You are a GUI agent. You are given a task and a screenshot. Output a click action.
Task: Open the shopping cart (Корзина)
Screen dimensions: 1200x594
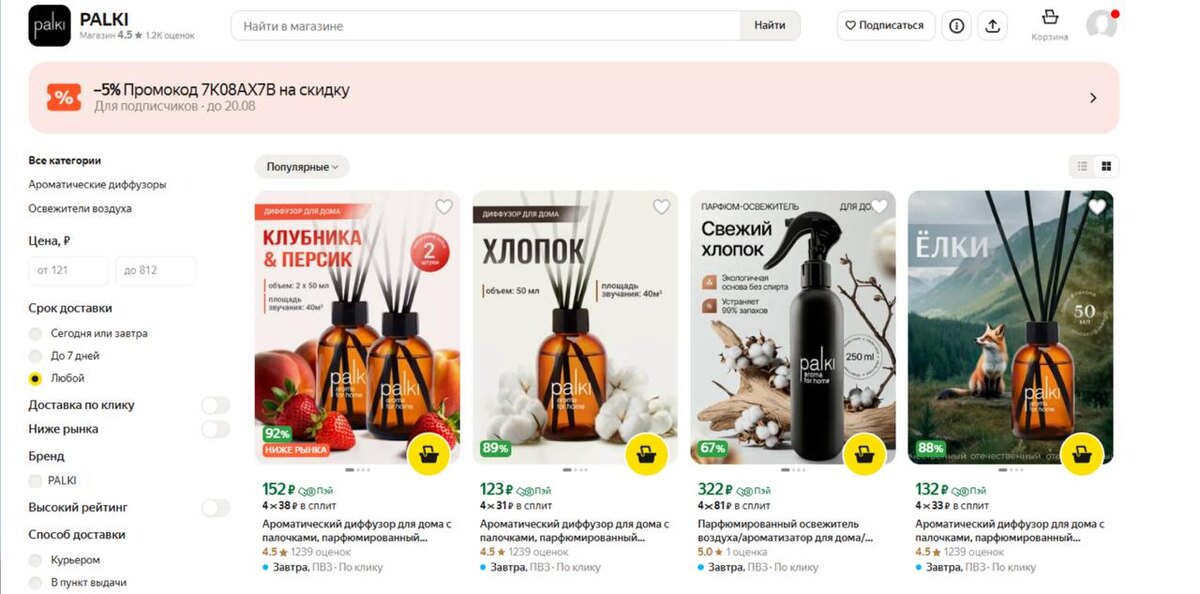click(1049, 25)
